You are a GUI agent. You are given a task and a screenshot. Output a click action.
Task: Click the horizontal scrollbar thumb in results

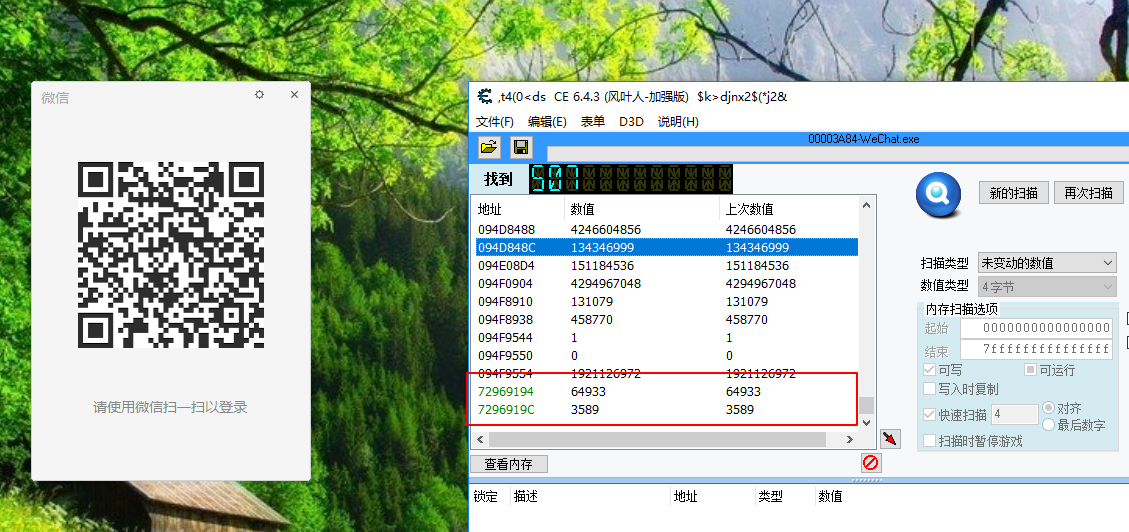[x=657, y=438]
